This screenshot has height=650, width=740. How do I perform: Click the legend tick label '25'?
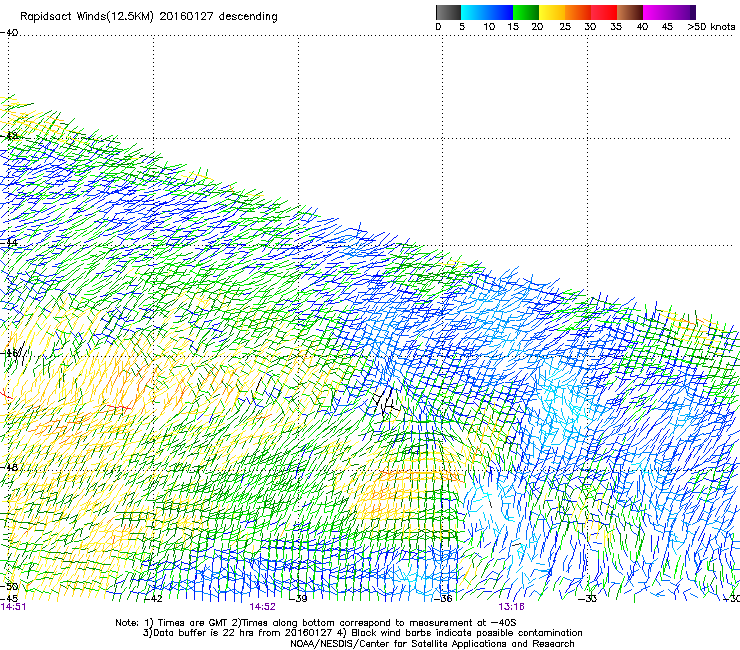pos(565,27)
